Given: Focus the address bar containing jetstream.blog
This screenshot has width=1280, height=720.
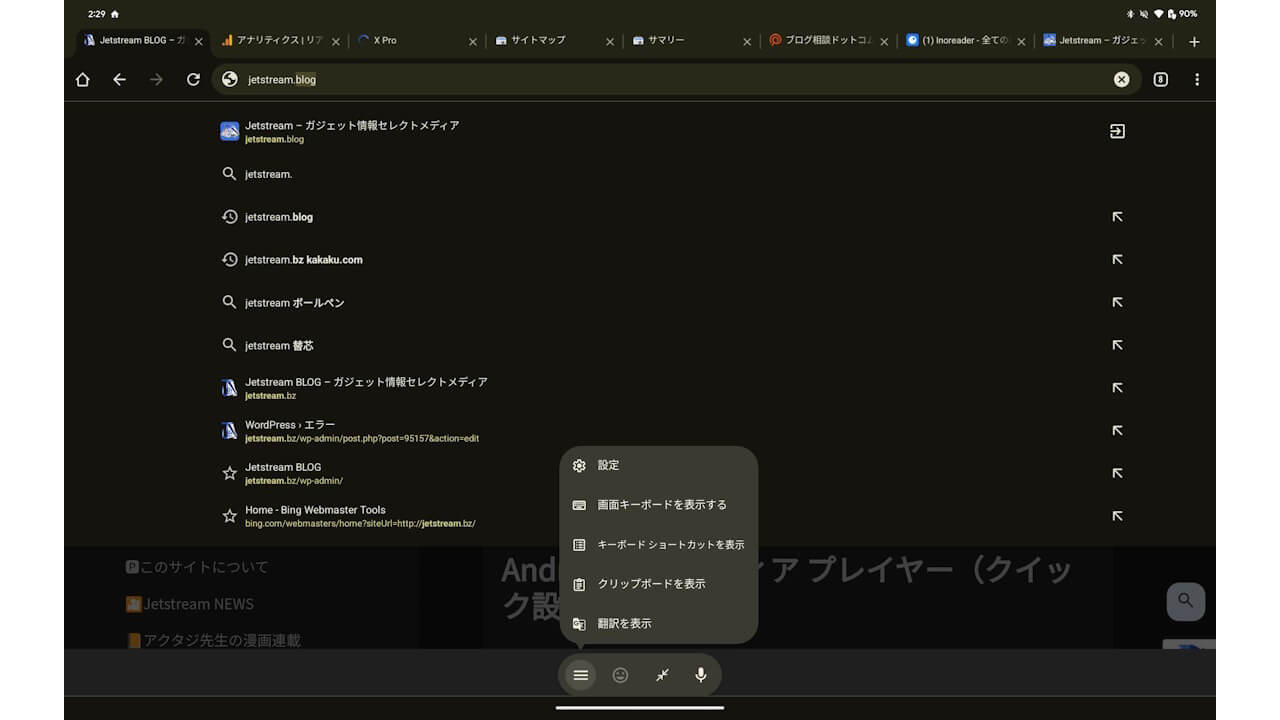Looking at the screenshot, I should 676,79.
